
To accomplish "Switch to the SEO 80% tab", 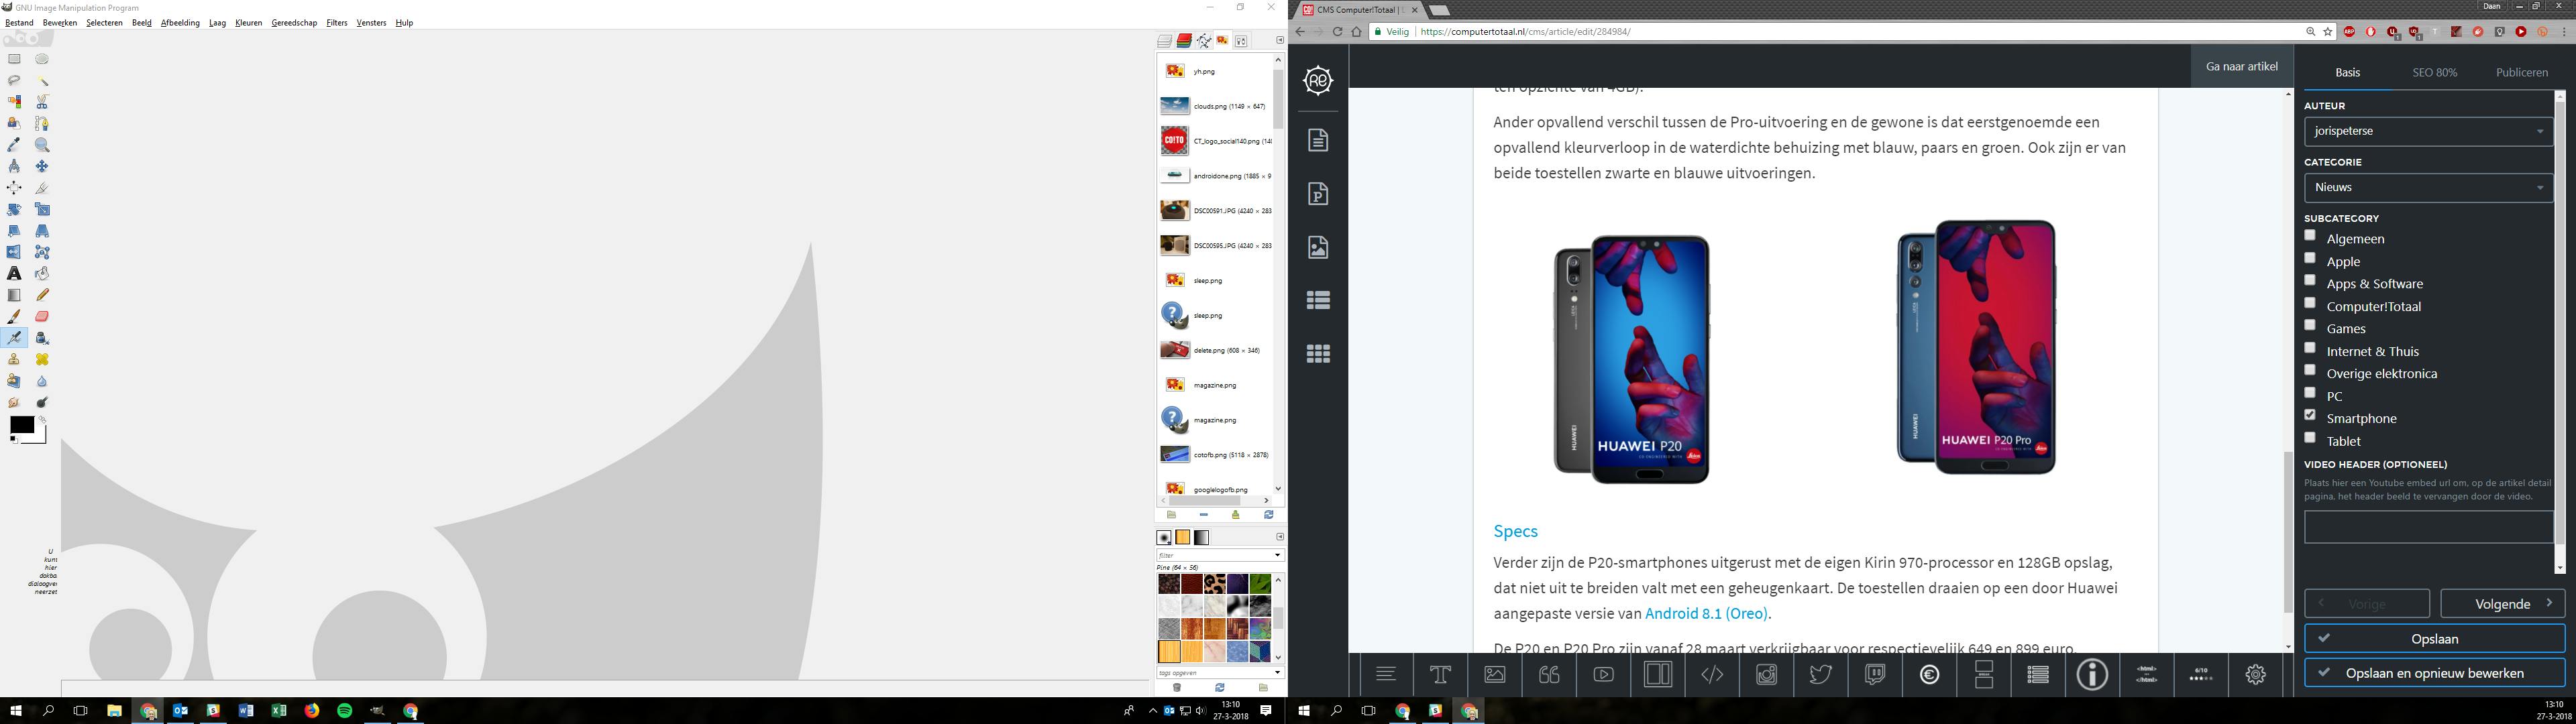I will point(2434,73).
